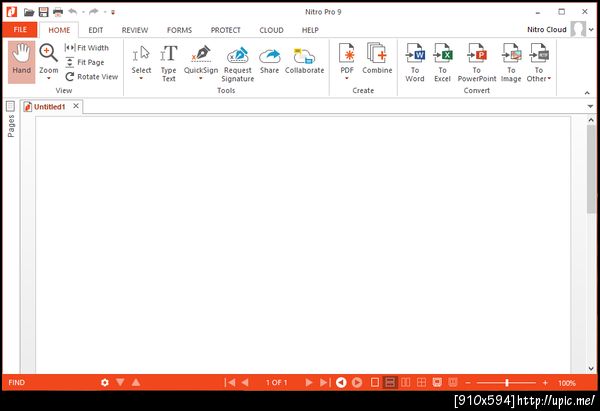600x411 pixels.
Task: Combine files into one PDF
Action: point(377,59)
